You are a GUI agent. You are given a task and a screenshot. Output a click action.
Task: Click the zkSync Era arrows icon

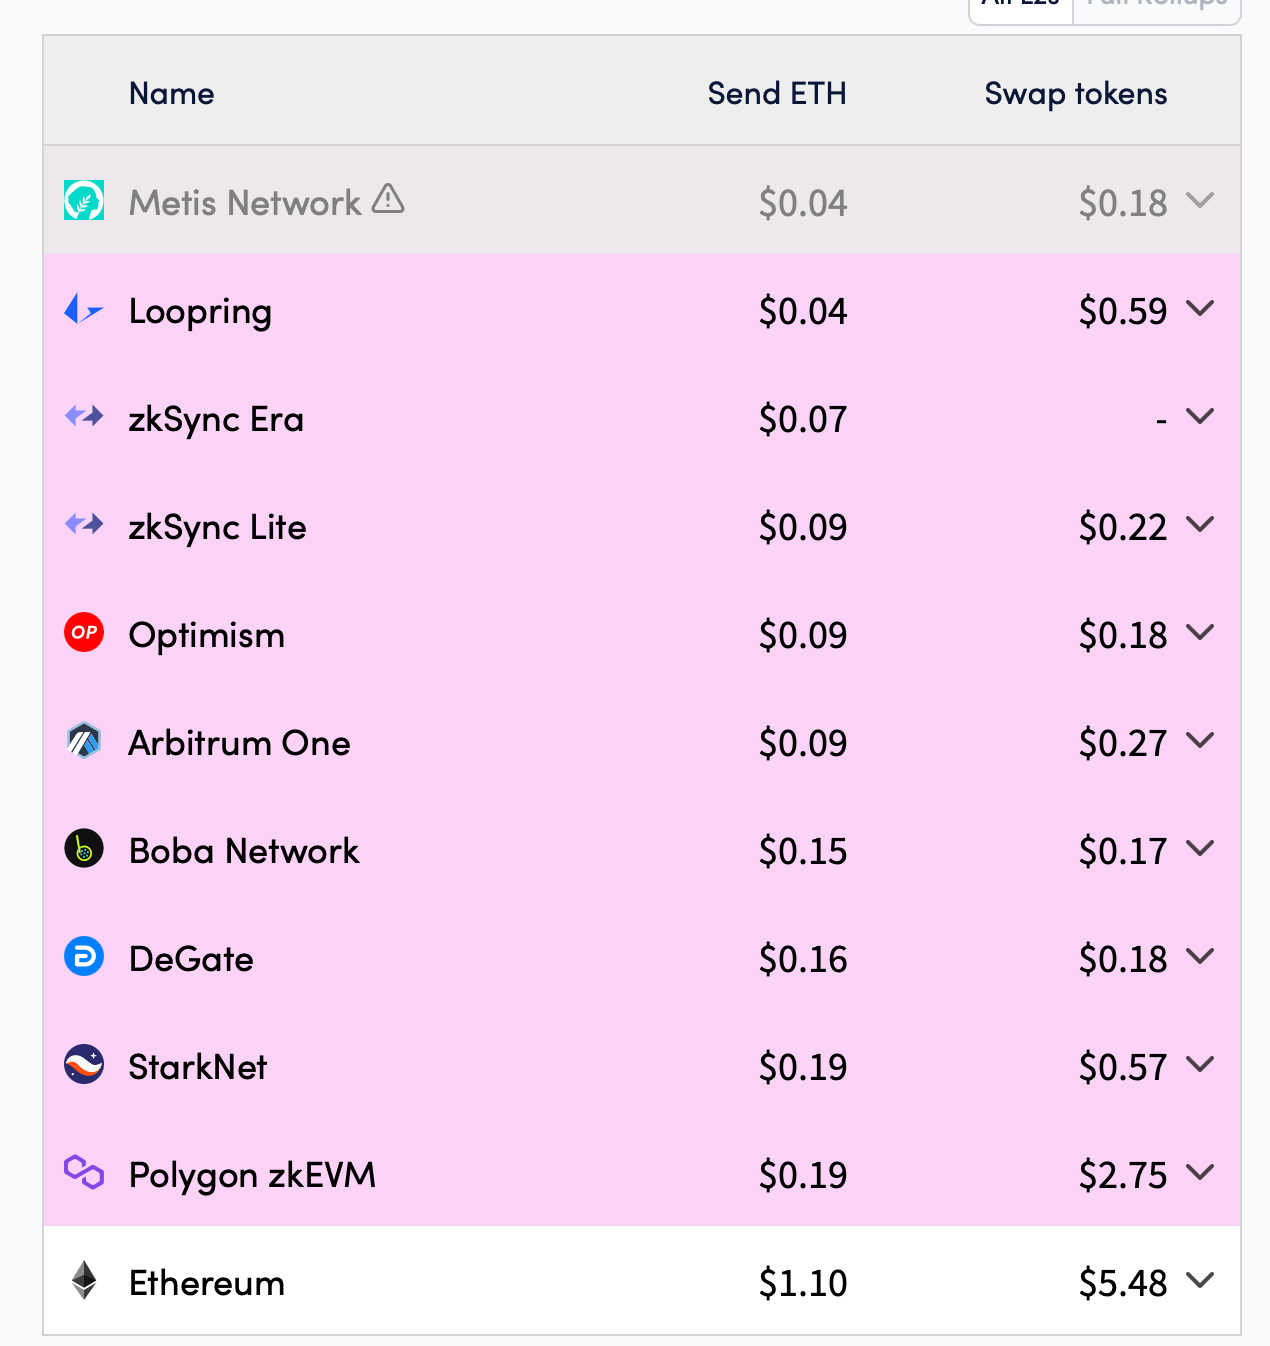84,416
